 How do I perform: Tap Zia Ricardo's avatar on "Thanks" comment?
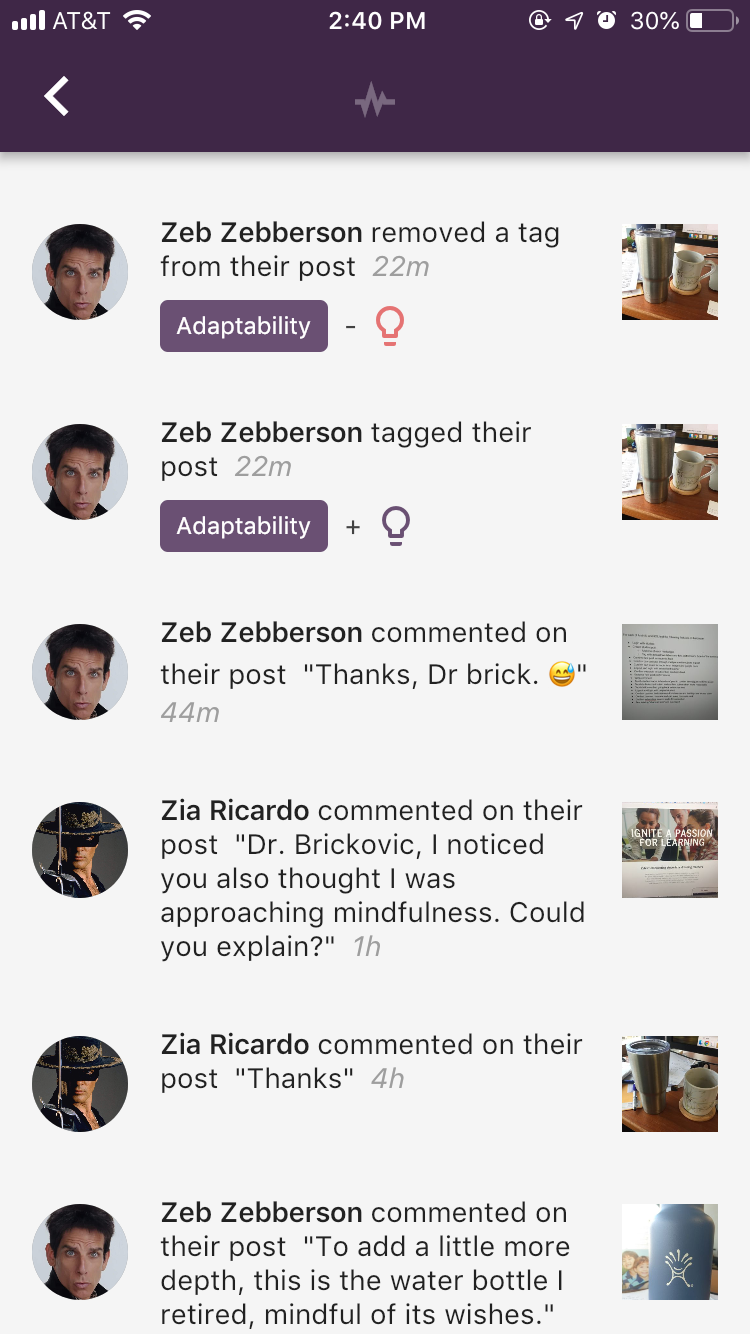tap(80, 1084)
